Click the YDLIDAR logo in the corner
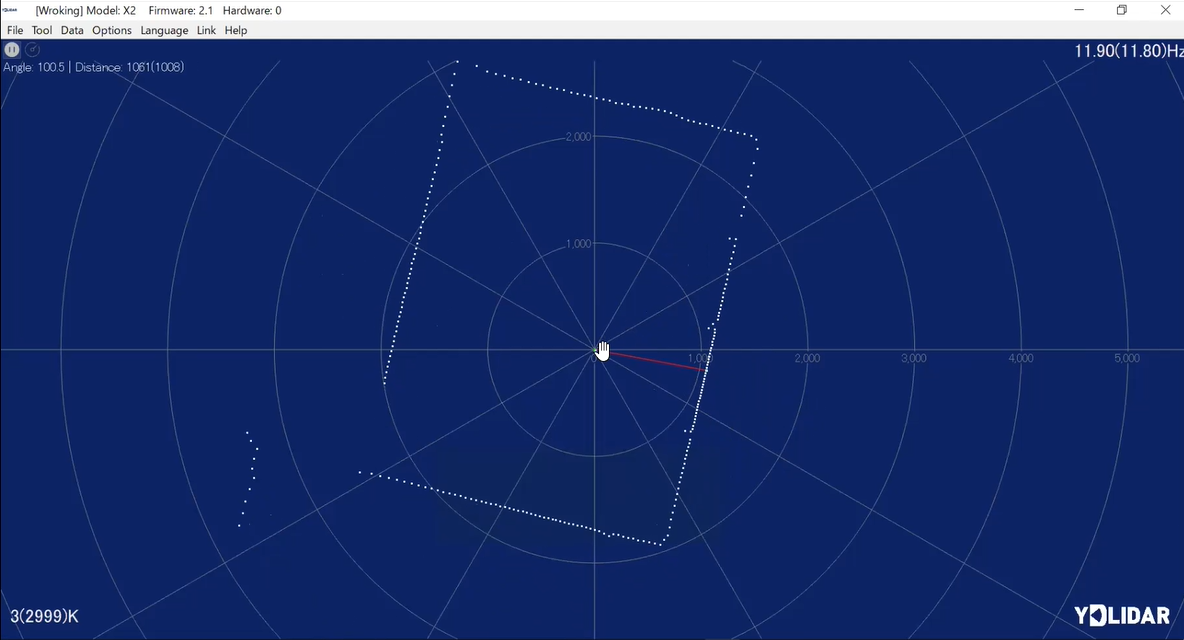The width and height of the screenshot is (1184, 640). click(x=1121, y=615)
